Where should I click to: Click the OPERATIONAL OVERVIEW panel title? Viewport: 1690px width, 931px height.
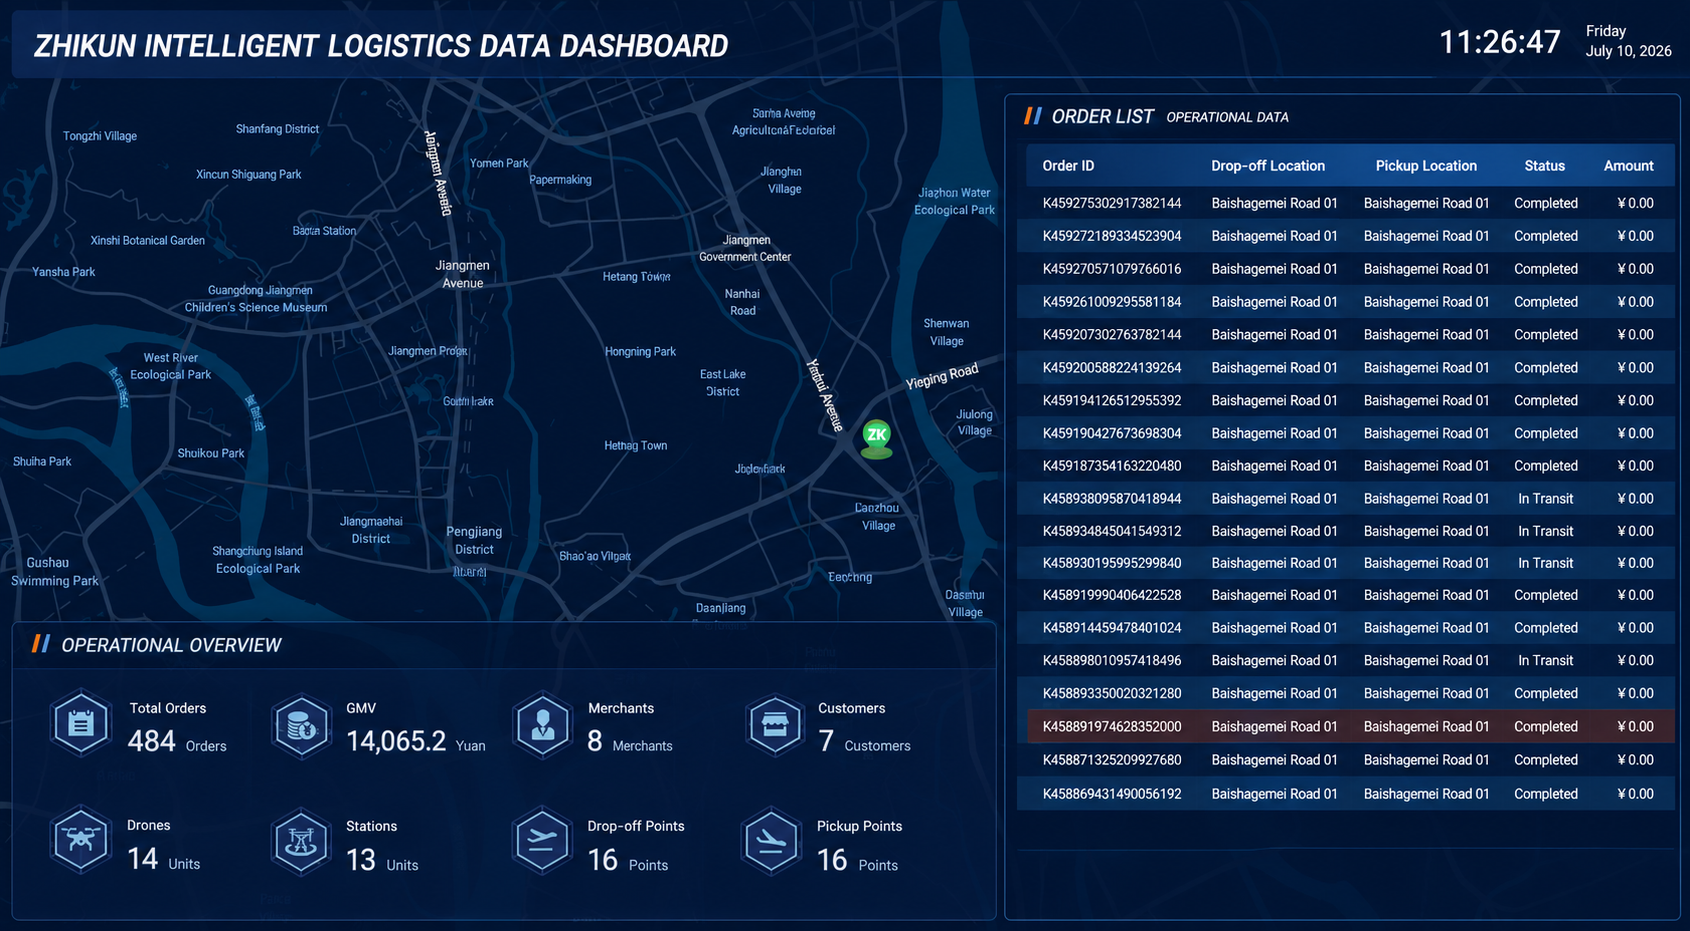pos(171,646)
